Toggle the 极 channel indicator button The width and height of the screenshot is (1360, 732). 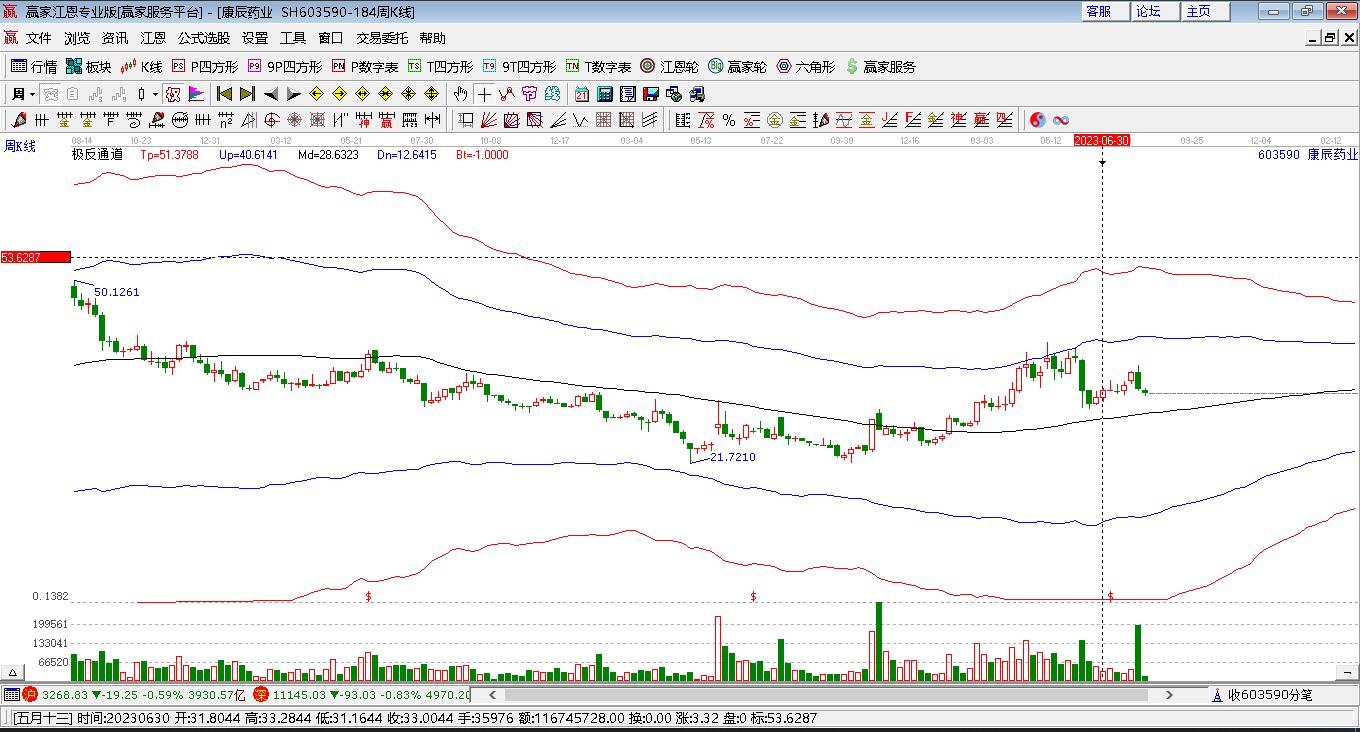[172, 94]
